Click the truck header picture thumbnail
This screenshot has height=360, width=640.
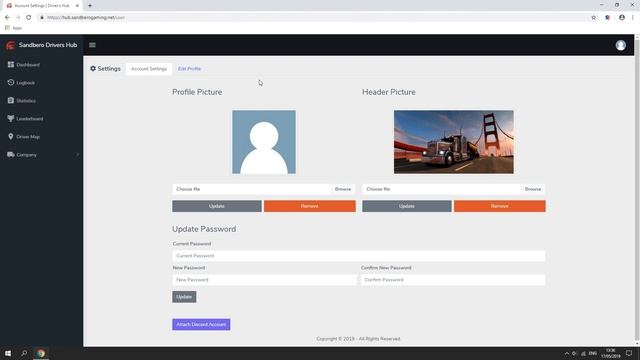[x=454, y=142]
